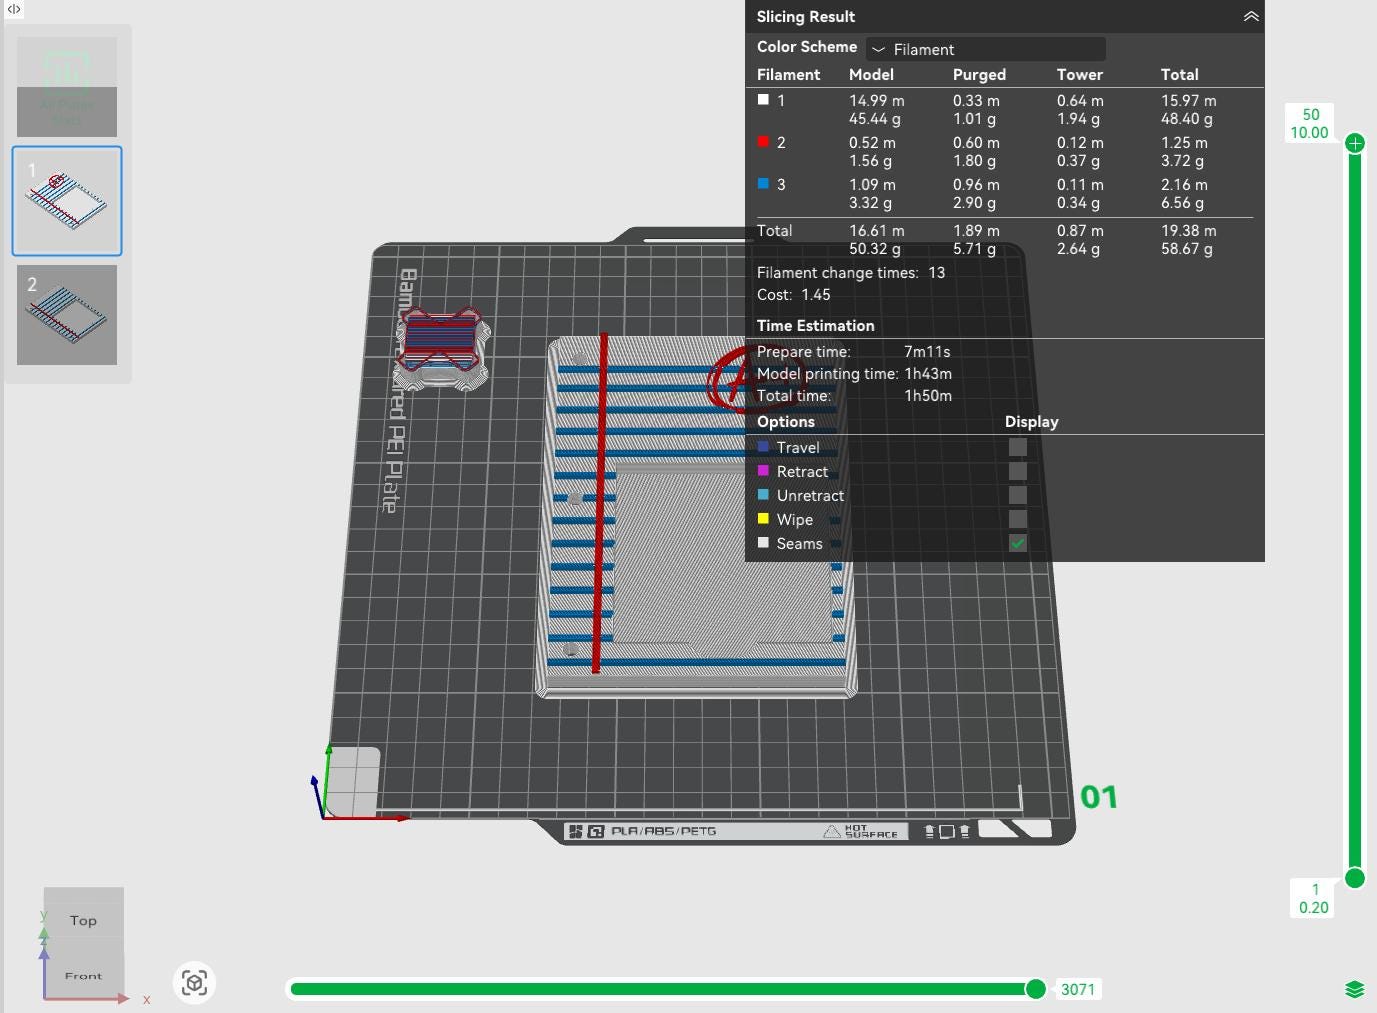Viewport: 1377px width, 1013px height.
Task: Click the Travel color legend square
Action: tap(764, 447)
